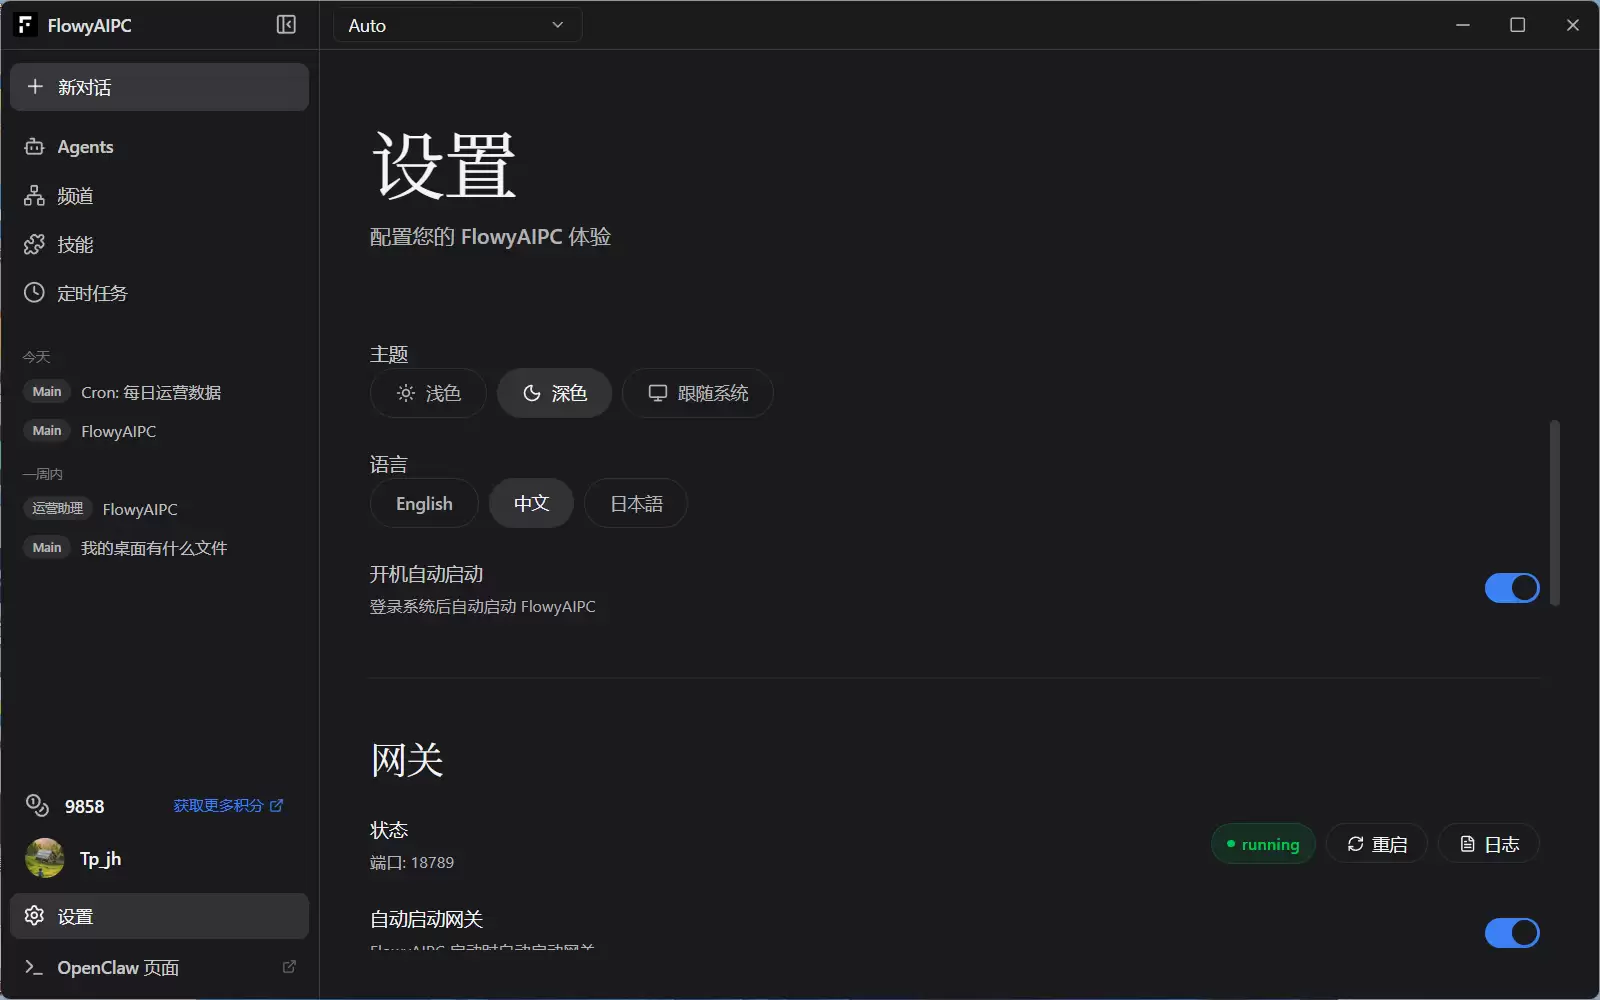The width and height of the screenshot is (1600, 1000).
Task: Open 定时任务 scheduled tasks clock icon
Action: pyautogui.click(x=35, y=293)
